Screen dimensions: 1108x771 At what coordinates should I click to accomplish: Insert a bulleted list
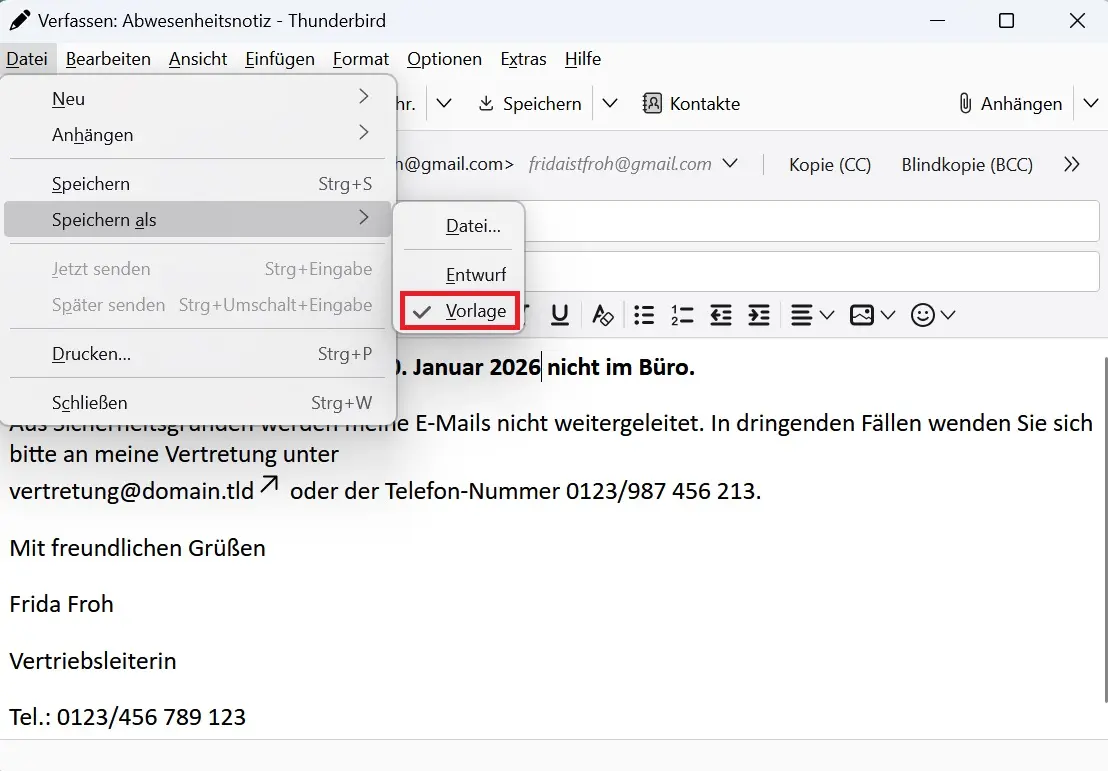click(644, 314)
